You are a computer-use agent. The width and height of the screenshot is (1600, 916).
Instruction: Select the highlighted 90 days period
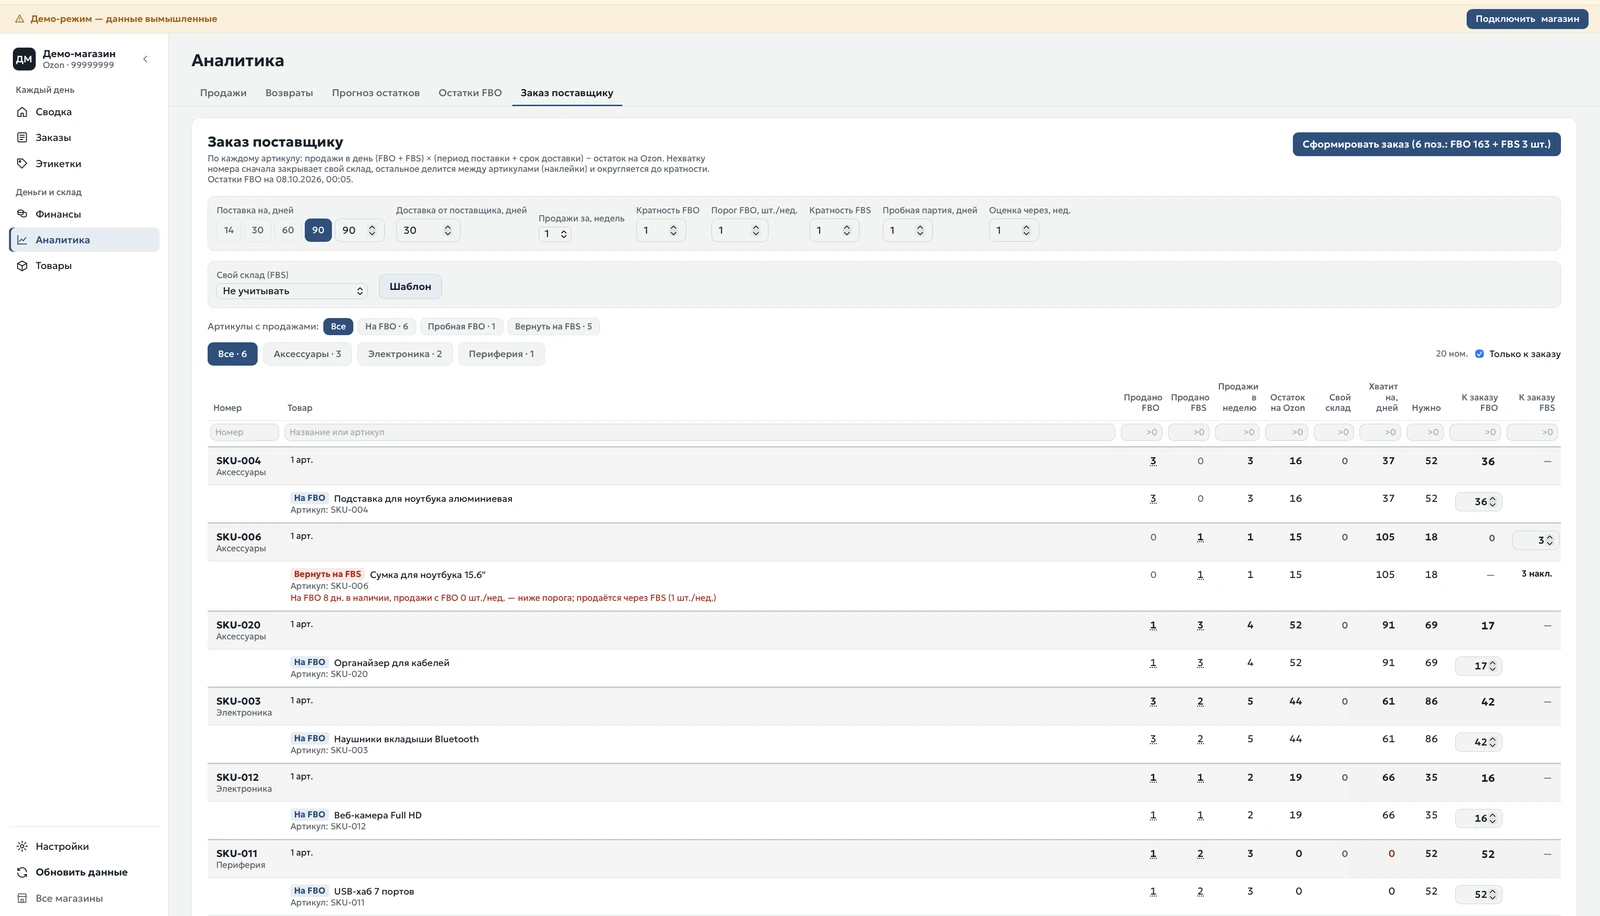pos(318,230)
